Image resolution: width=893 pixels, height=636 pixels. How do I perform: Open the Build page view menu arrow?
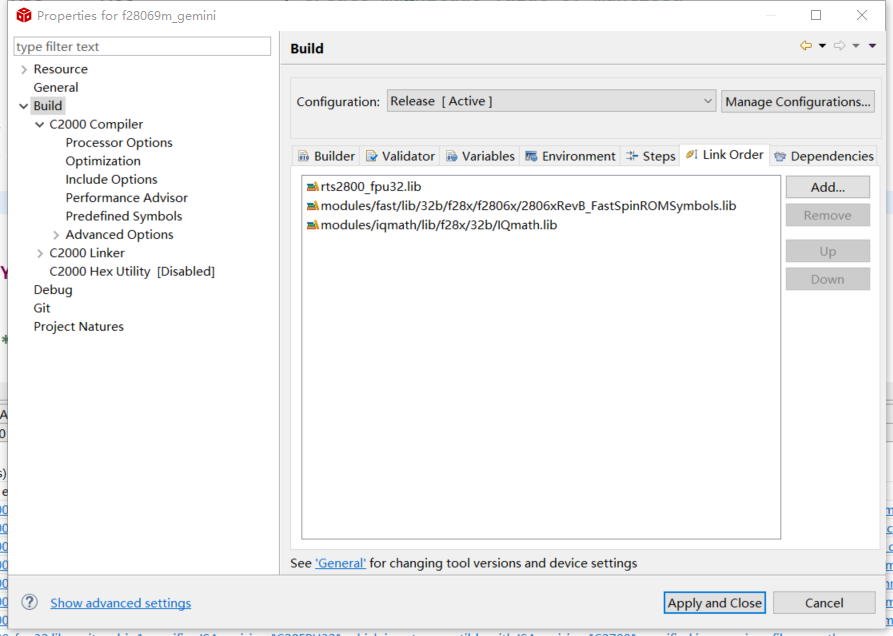[872, 46]
